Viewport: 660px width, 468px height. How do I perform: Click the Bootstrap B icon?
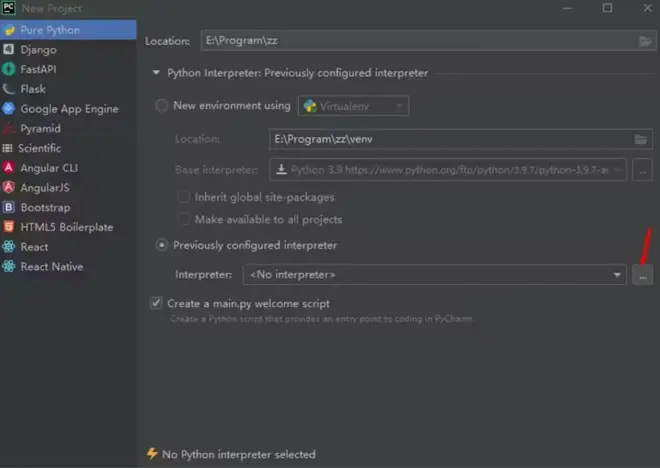[x=8, y=207]
